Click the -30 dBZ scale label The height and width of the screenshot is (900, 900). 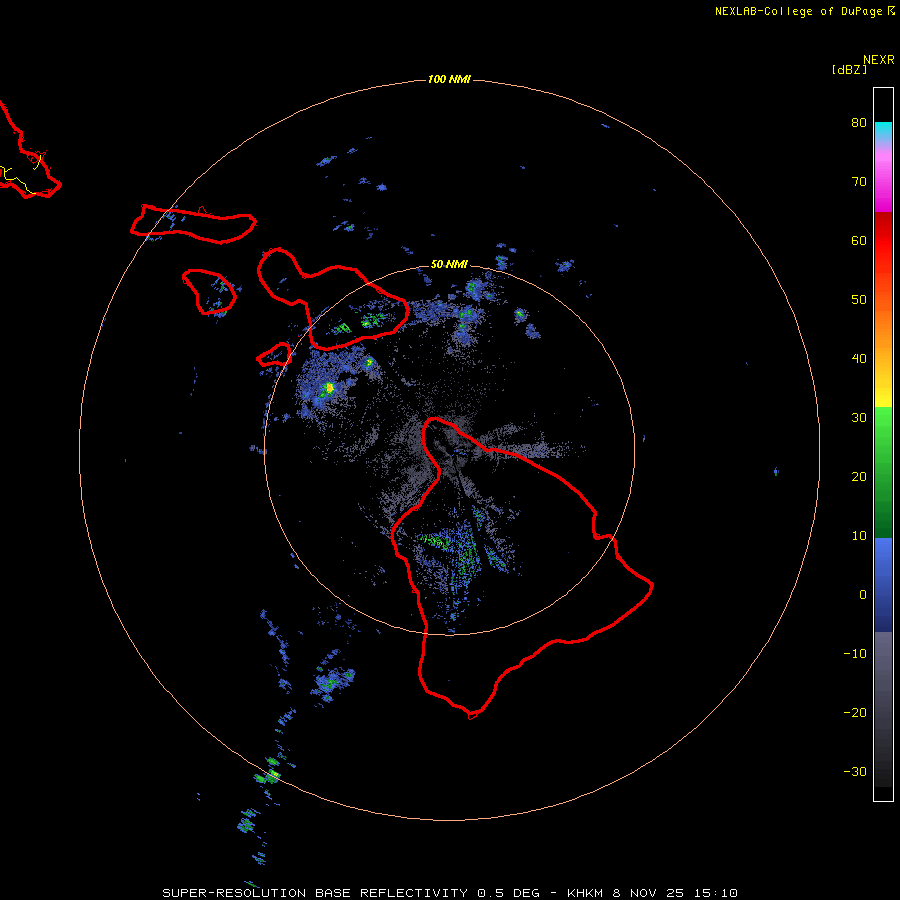(x=855, y=772)
